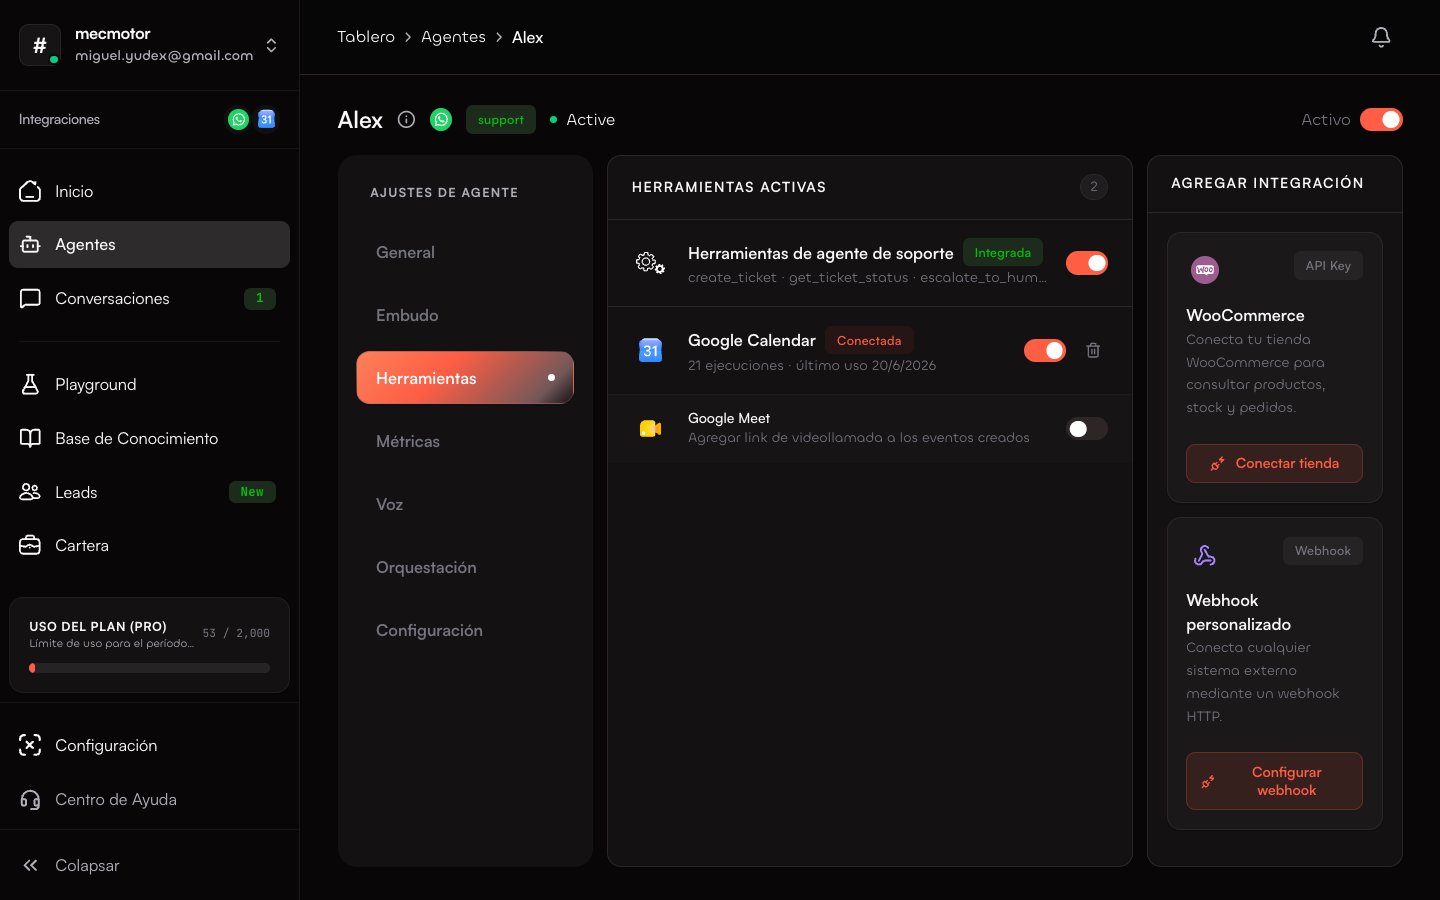Open Centro de Ayuda
Screen dimensions: 1440x900
click(149, 799)
